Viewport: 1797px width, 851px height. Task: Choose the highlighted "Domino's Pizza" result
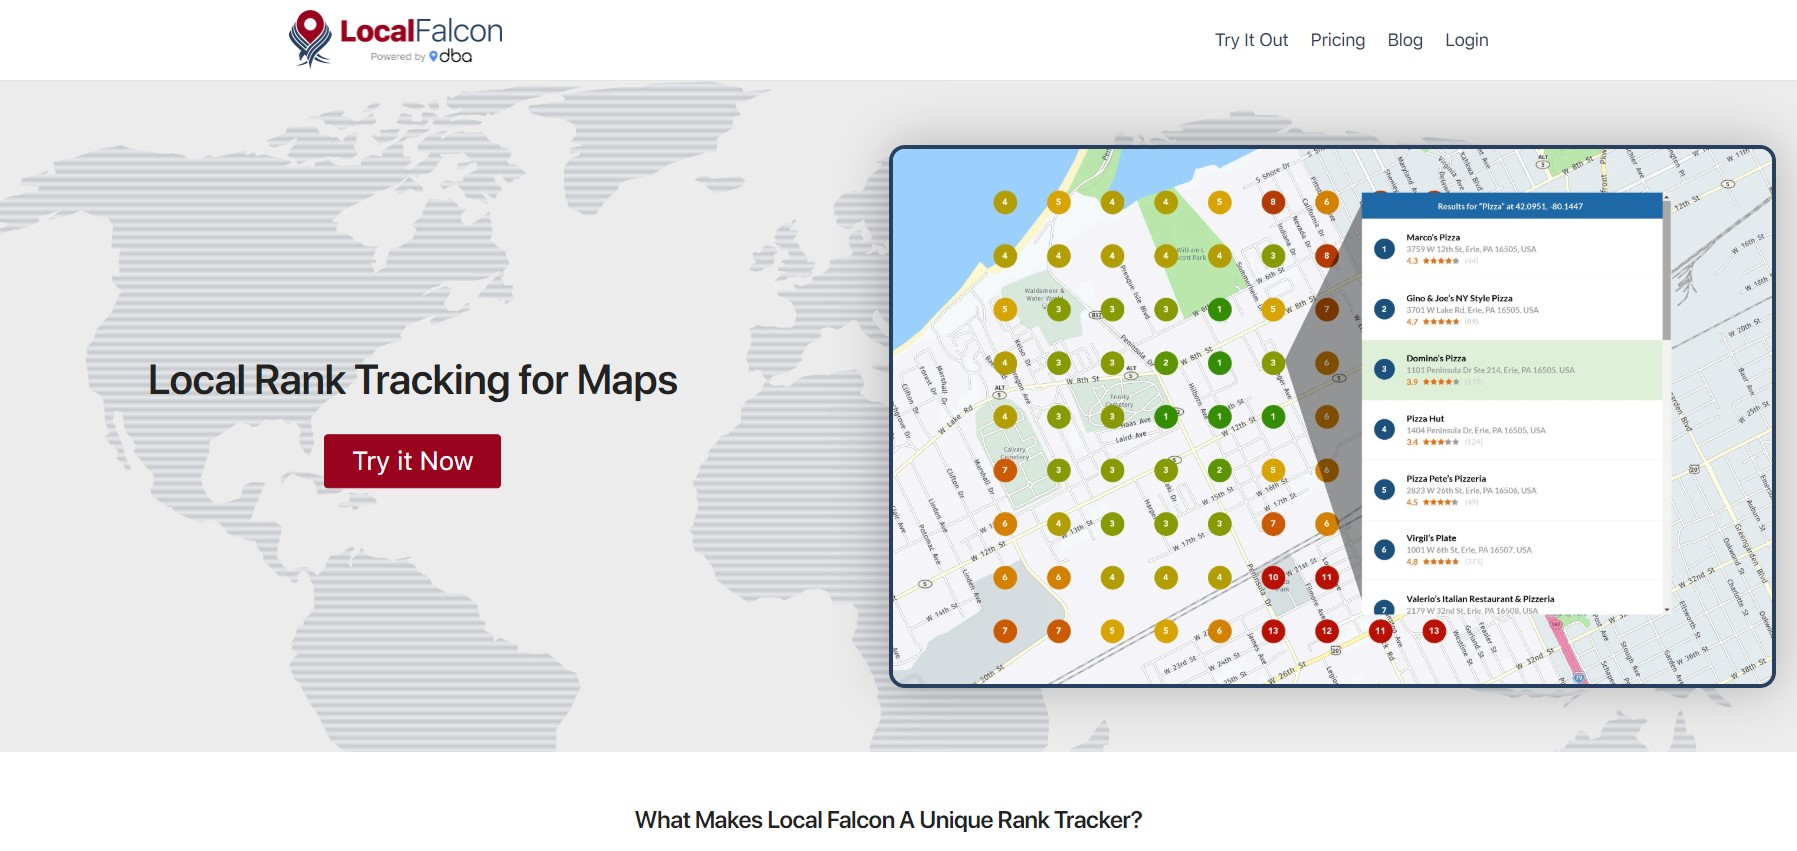coord(1512,370)
